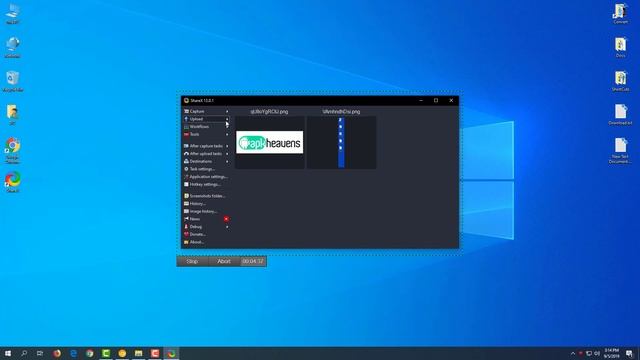Screen dimensions: 640x360
Task: Click the News megaphone icon
Action: 186,219
